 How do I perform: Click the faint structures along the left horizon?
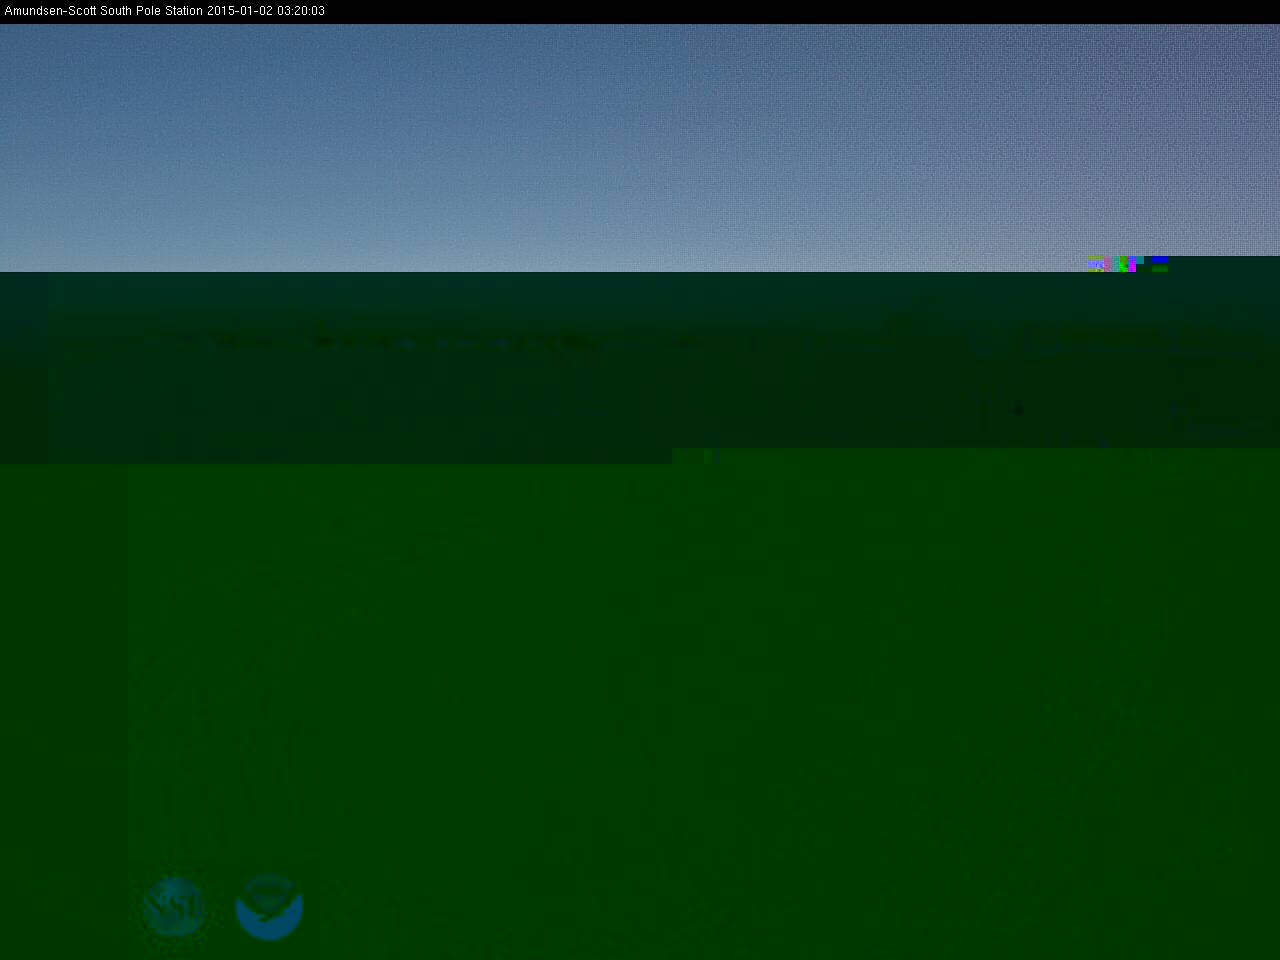click(x=320, y=340)
